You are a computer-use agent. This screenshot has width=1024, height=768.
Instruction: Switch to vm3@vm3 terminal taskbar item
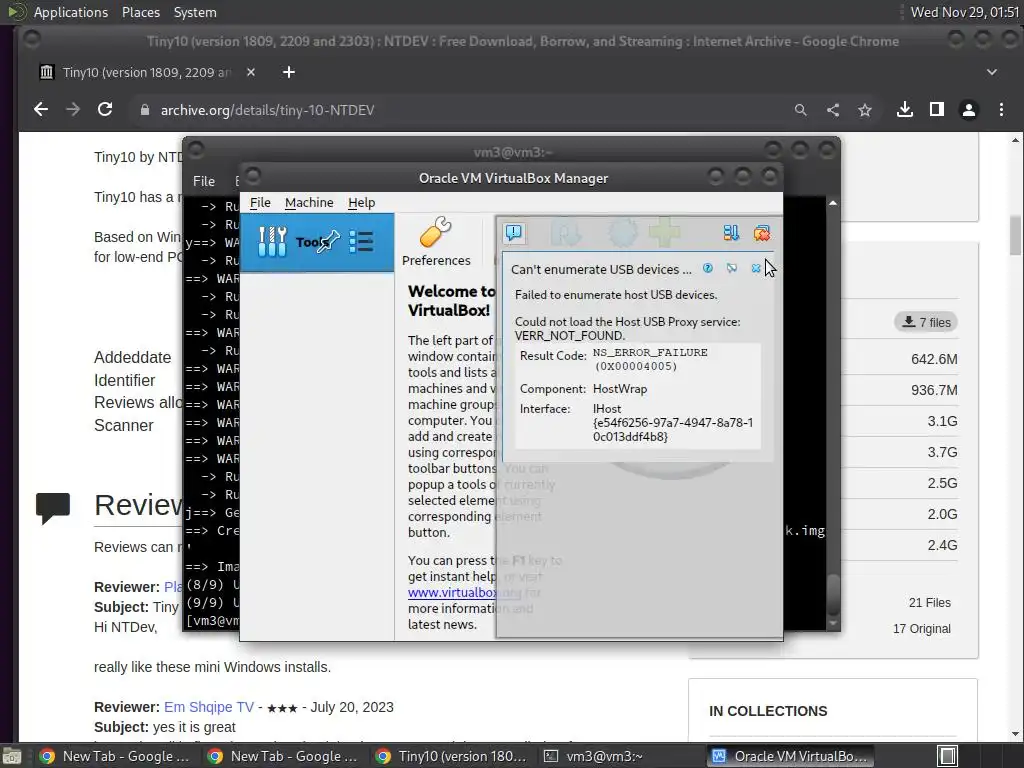point(620,756)
